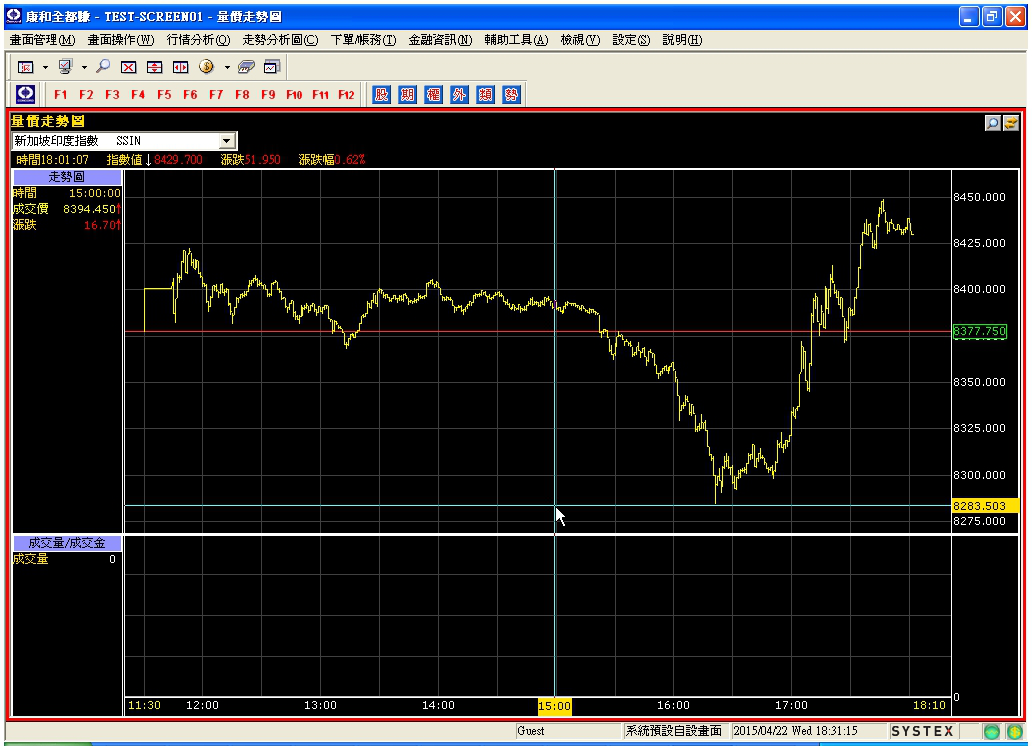Expand the 新加坡印度指數 SSIN symbol dropdown
This screenshot has width=1032, height=746.
pos(226,141)
